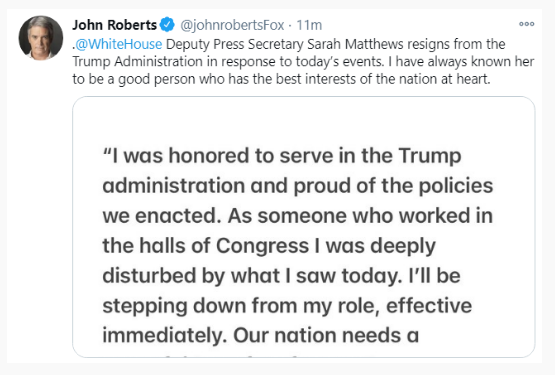
Task: Click the blank padding above the quoted statement
Action: (x=304, y=121)
